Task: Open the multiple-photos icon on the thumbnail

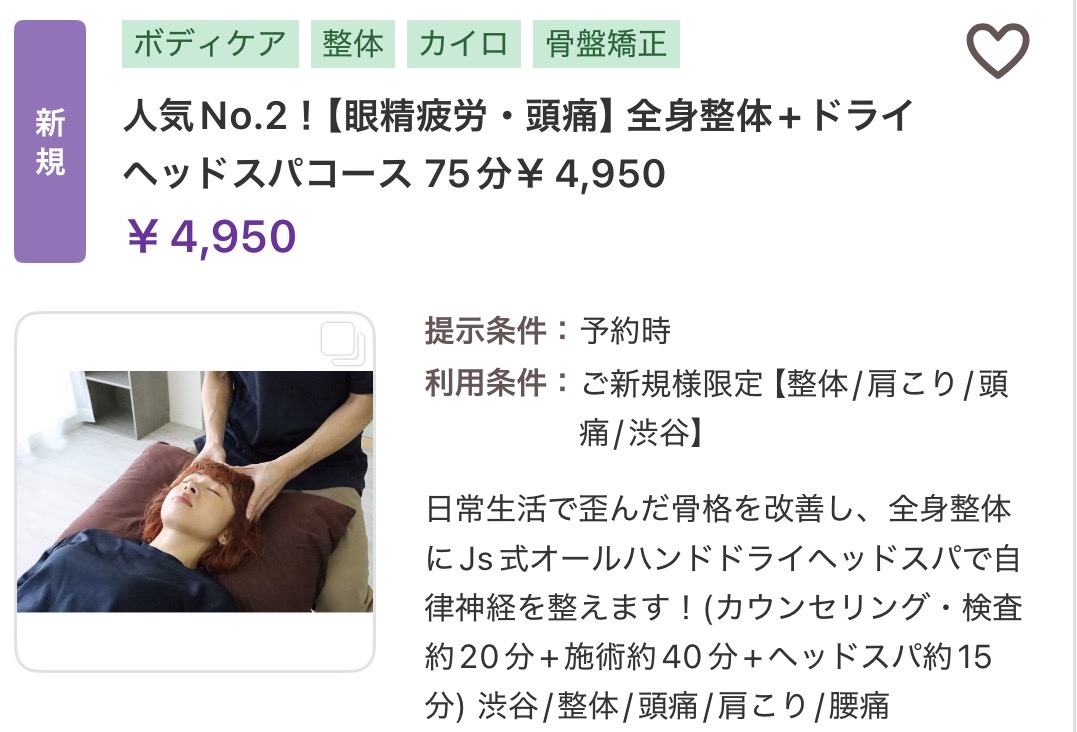Action: pyautogui.click(x=343, y=343)
